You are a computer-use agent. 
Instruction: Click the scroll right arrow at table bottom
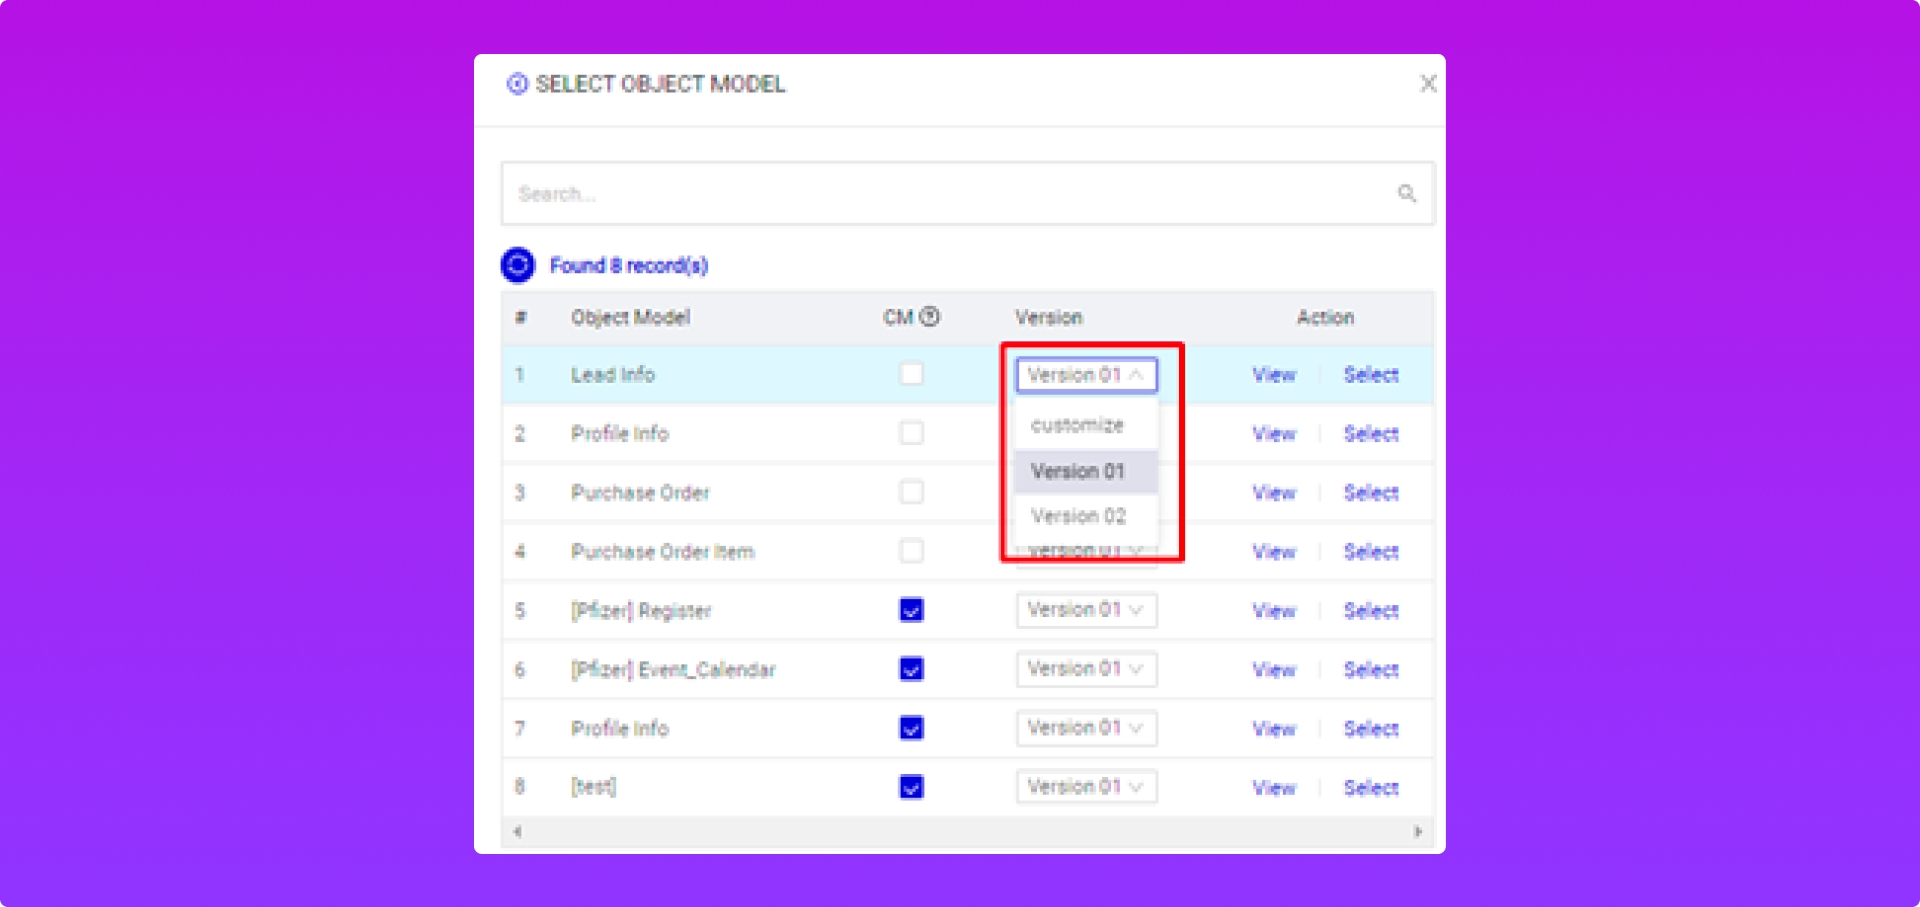coord(1417,831)
